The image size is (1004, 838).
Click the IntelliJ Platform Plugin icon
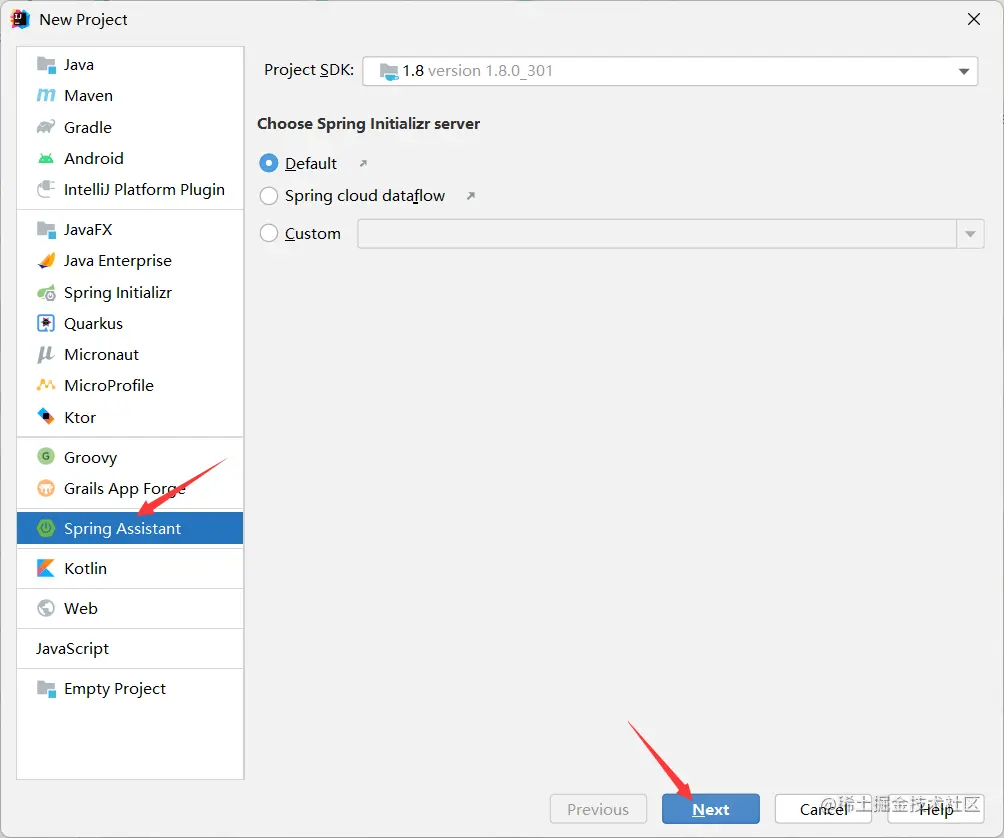(46, 189)
